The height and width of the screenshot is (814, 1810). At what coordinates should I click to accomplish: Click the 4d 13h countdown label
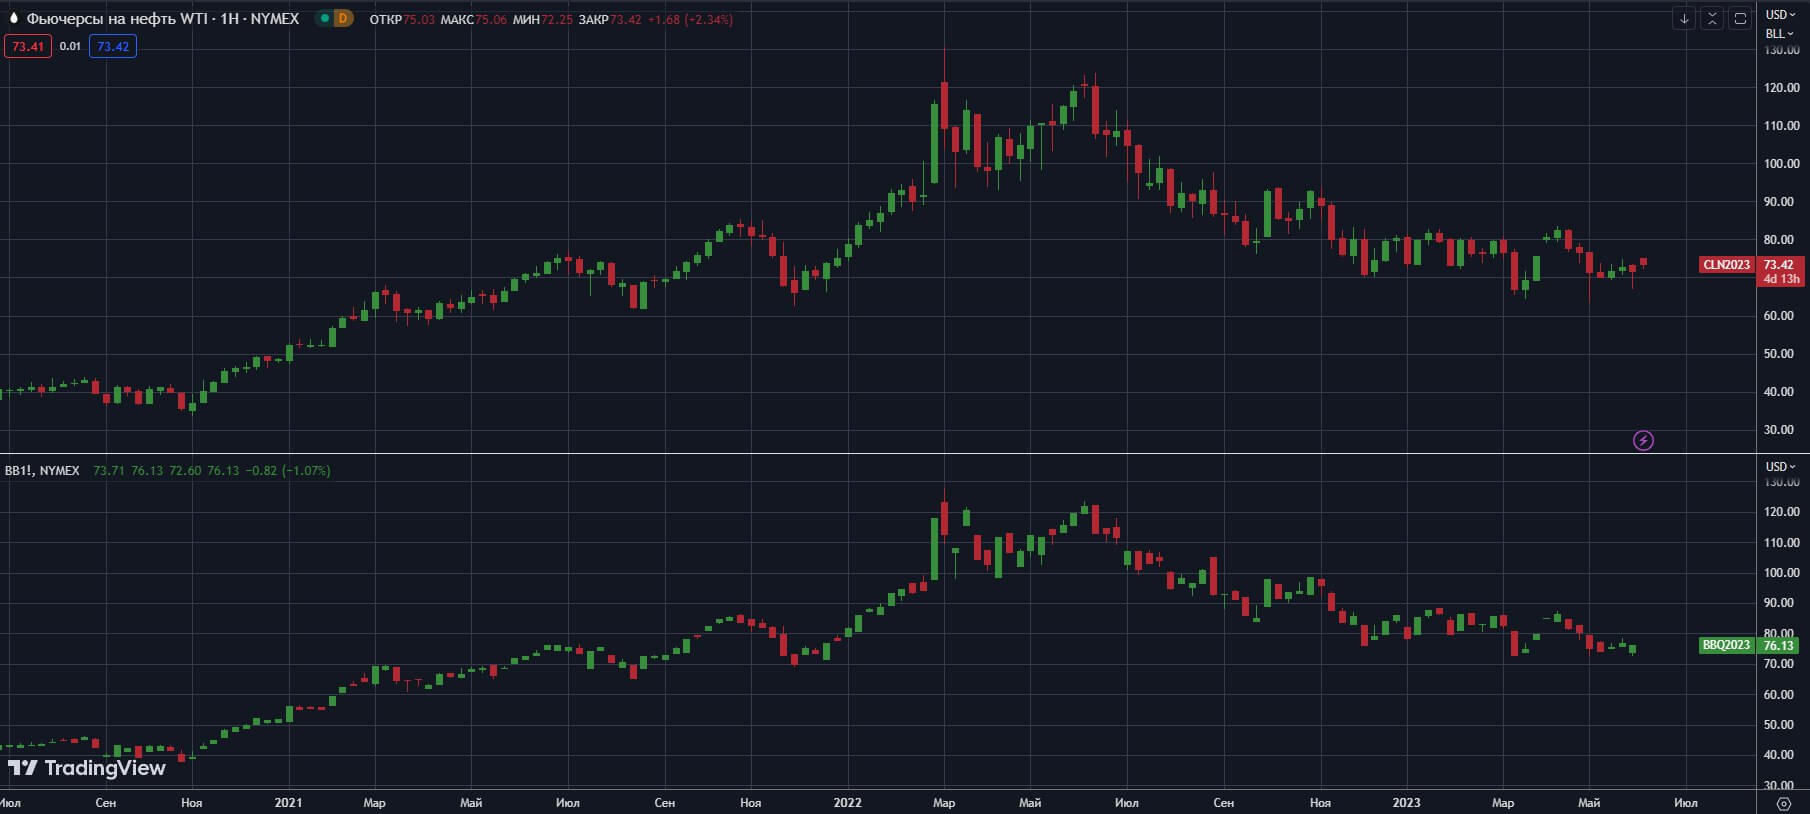click(x=1781, y=279)
